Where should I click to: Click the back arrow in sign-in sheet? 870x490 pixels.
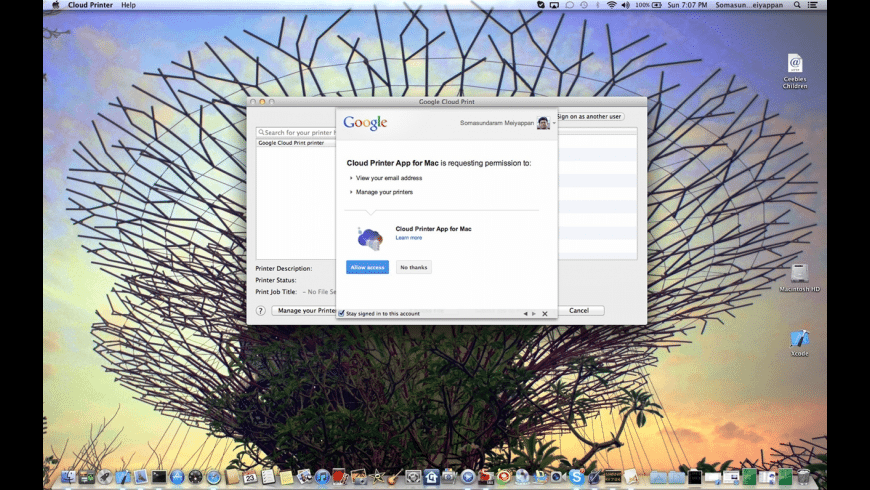(x=525, y=314)
